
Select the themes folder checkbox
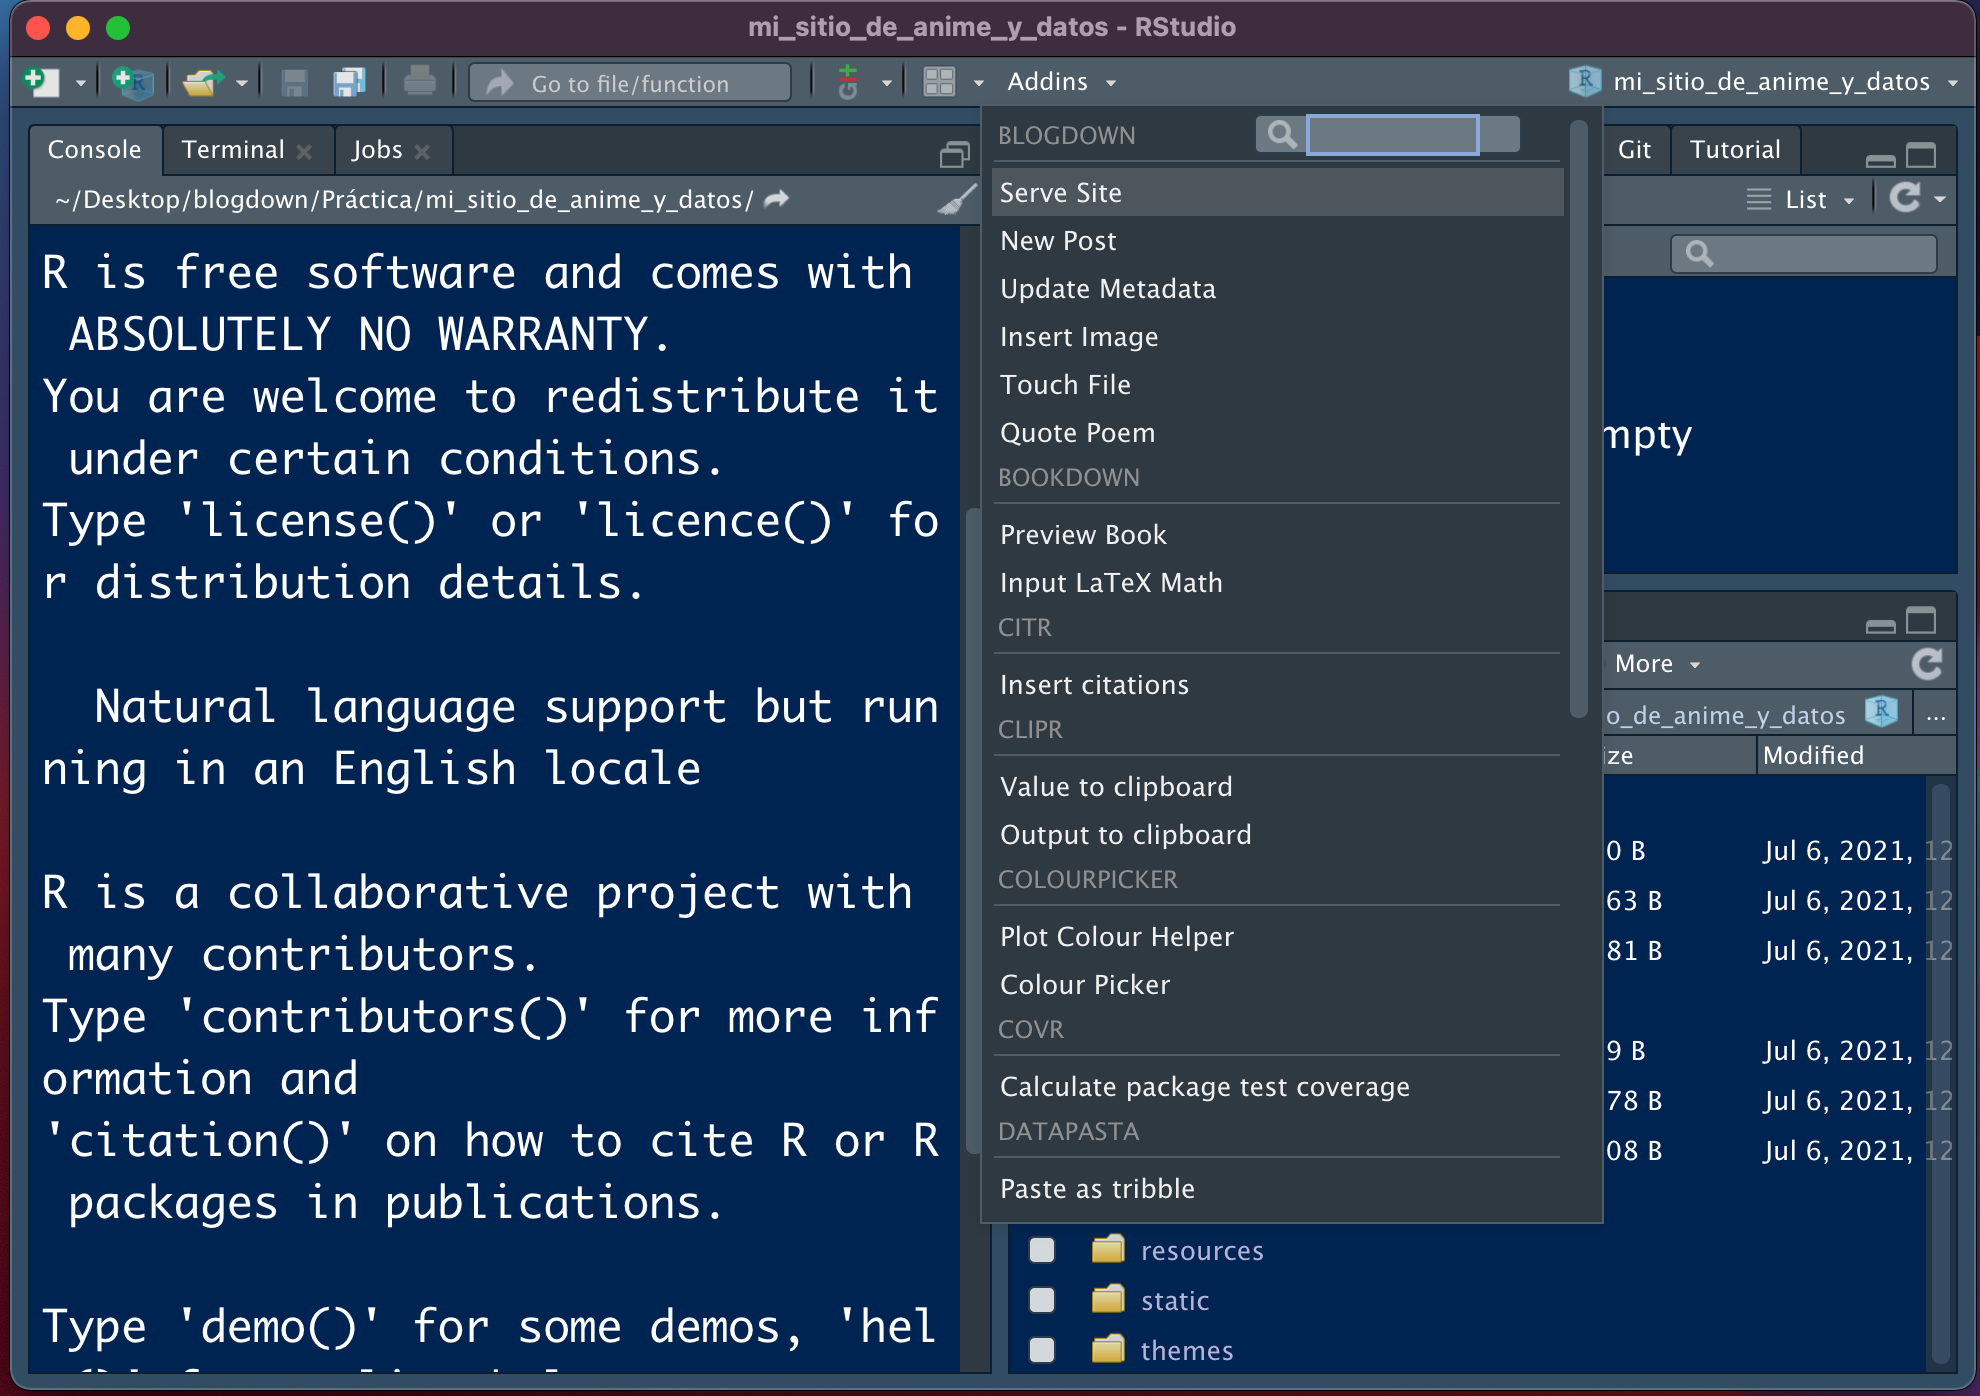click(1042, 1350)
